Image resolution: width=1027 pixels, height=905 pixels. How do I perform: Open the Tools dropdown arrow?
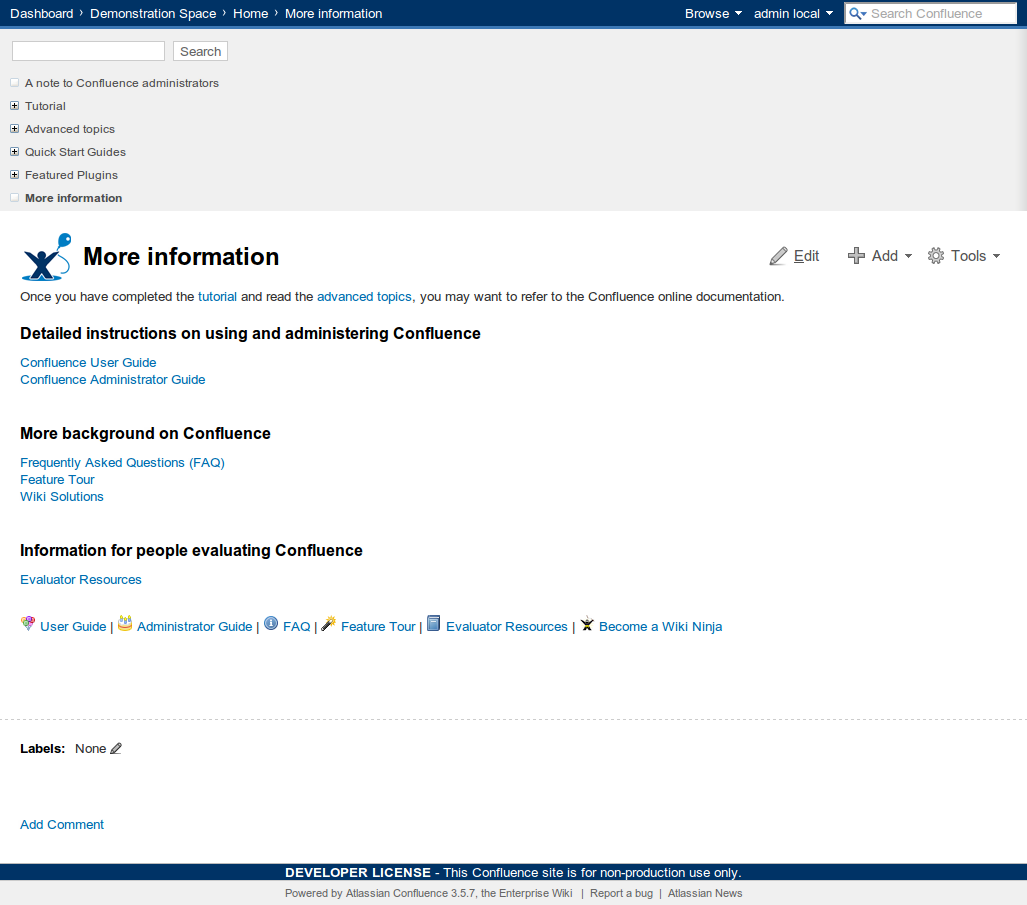pyautogui.click(x=996, y=256)
